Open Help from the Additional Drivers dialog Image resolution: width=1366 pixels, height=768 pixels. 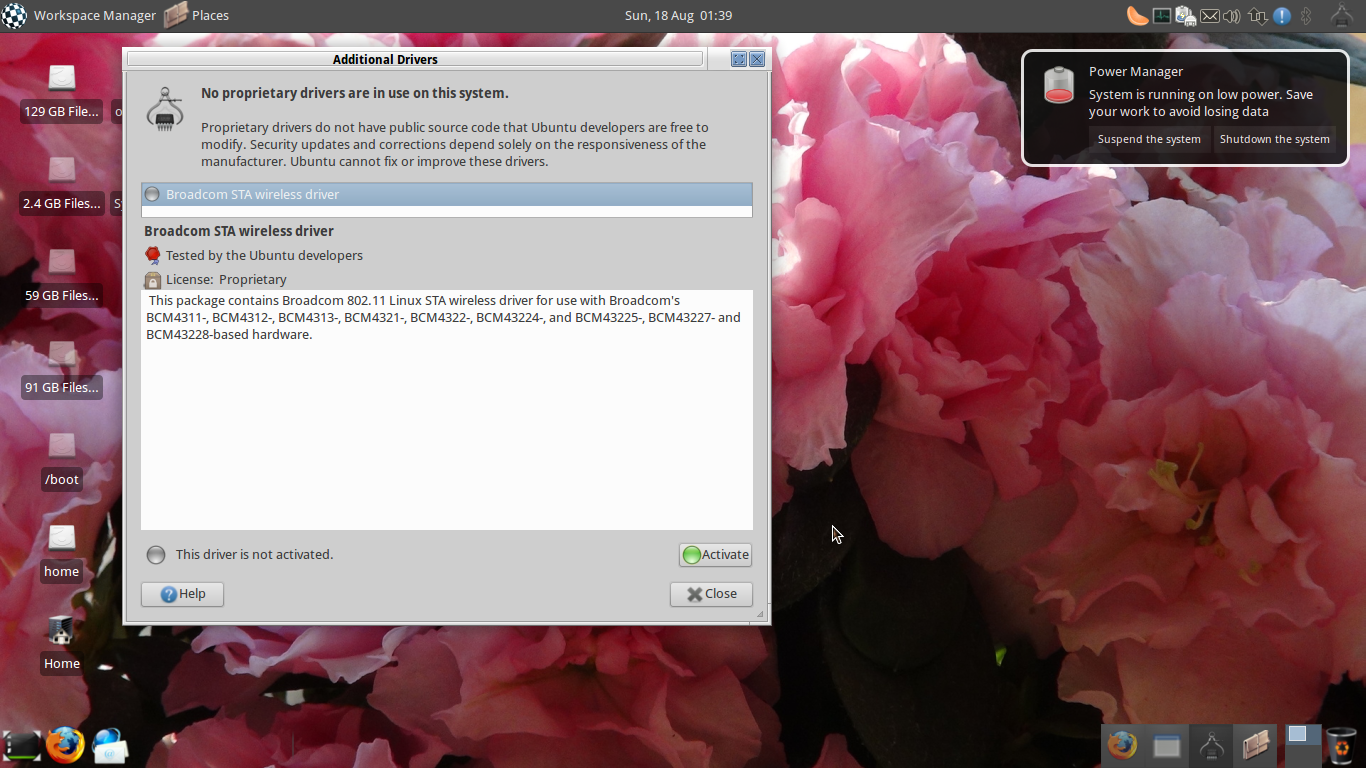coord(182,594)
